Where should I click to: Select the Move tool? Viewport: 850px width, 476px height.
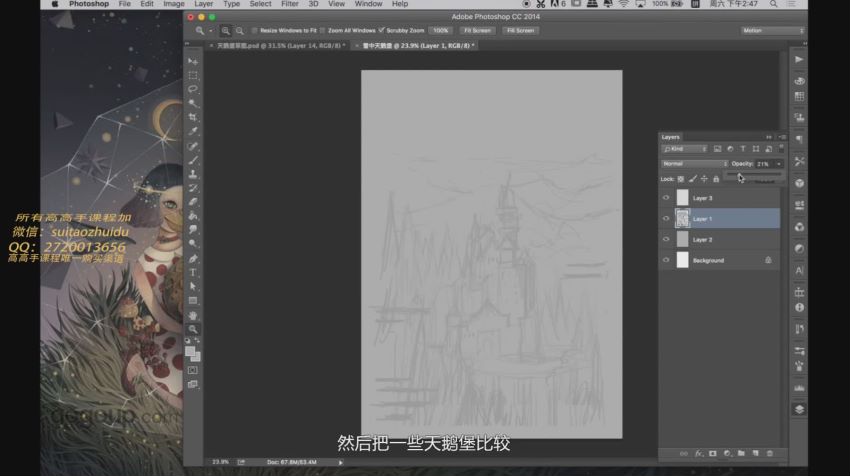pyautogui.click(x=193, y=61)
